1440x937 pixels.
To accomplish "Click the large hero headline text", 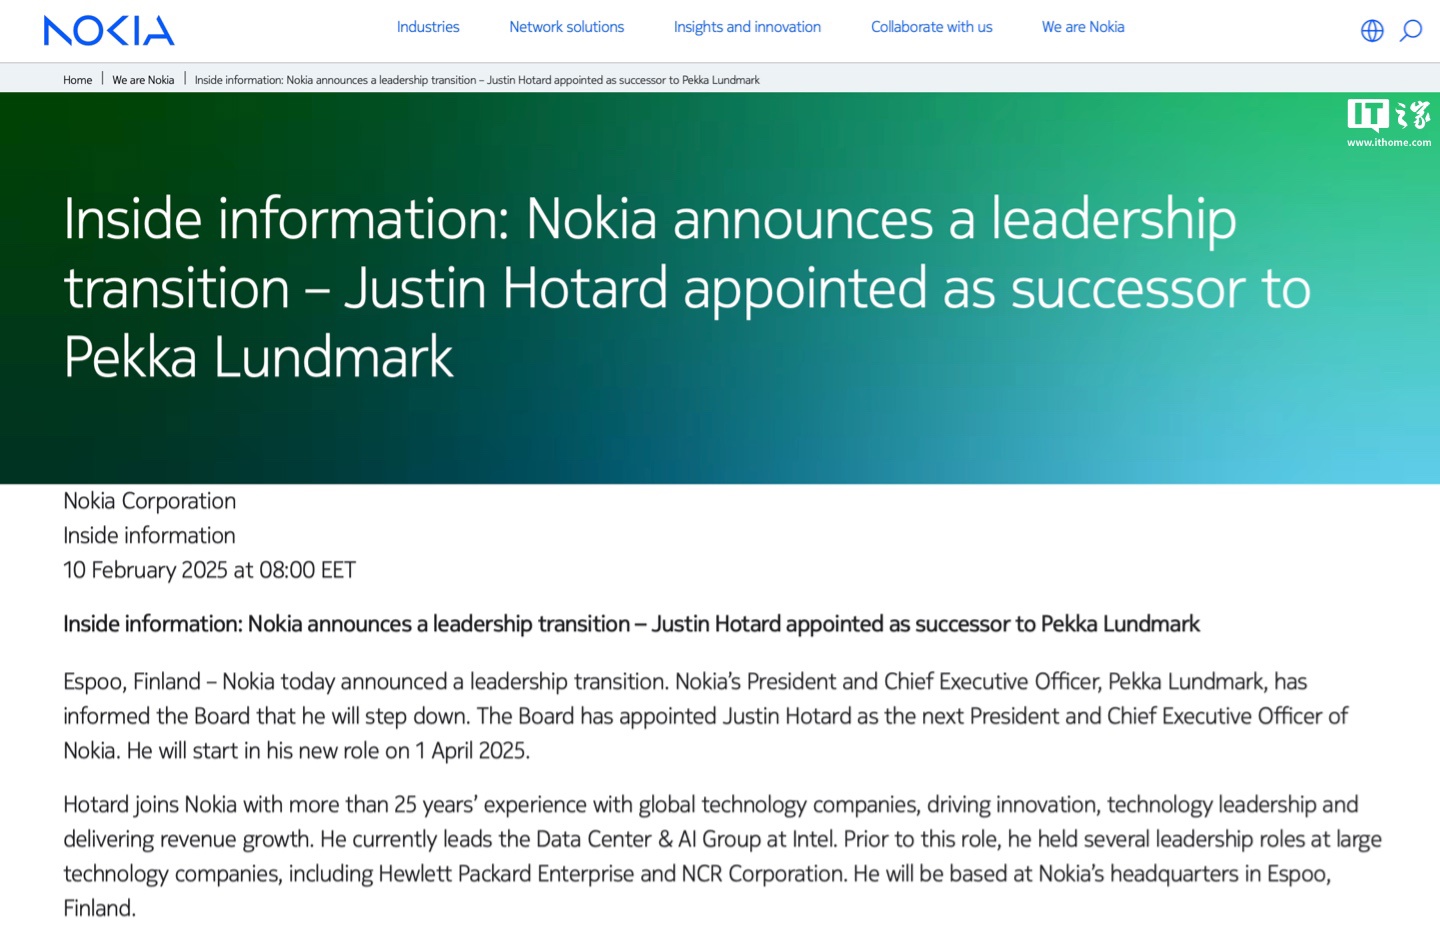I will [x=686, y=288].
